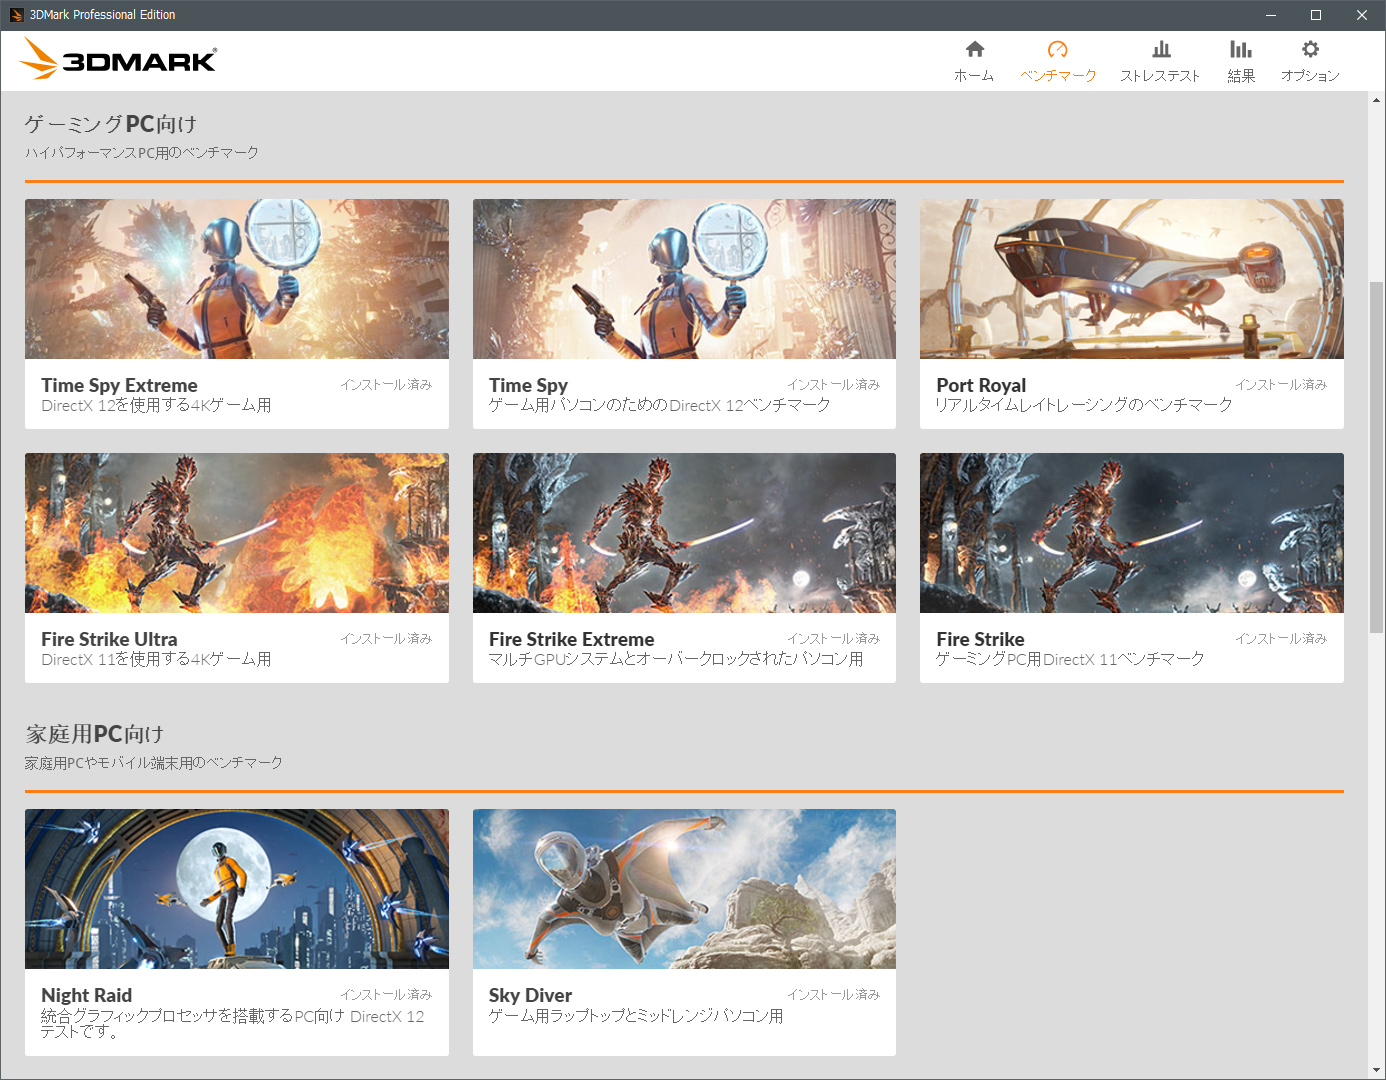Open the Port Royal benchmark image
Image resolution: width=1386 pixels, height=1080 pixels.
click(1131, 279)
